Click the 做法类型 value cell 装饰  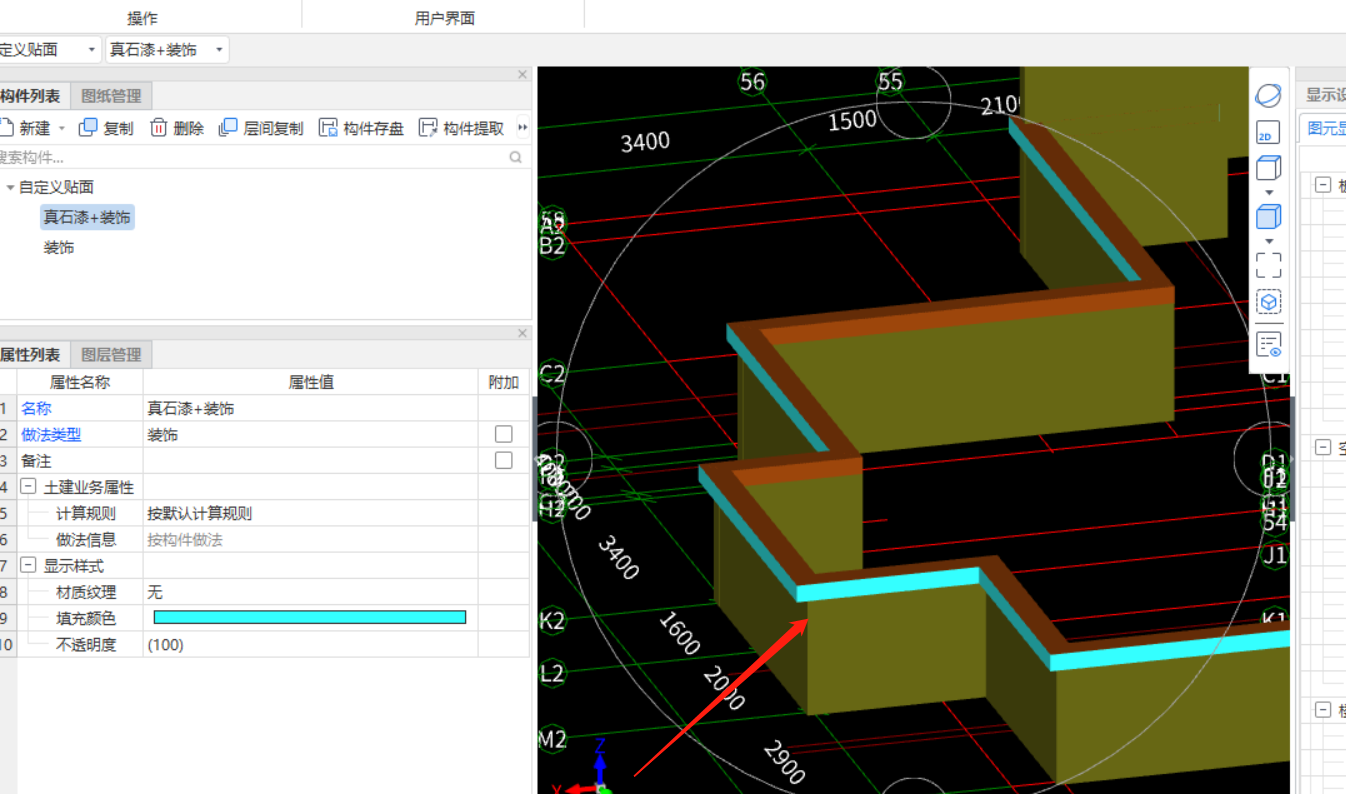[x=310, y=434]
